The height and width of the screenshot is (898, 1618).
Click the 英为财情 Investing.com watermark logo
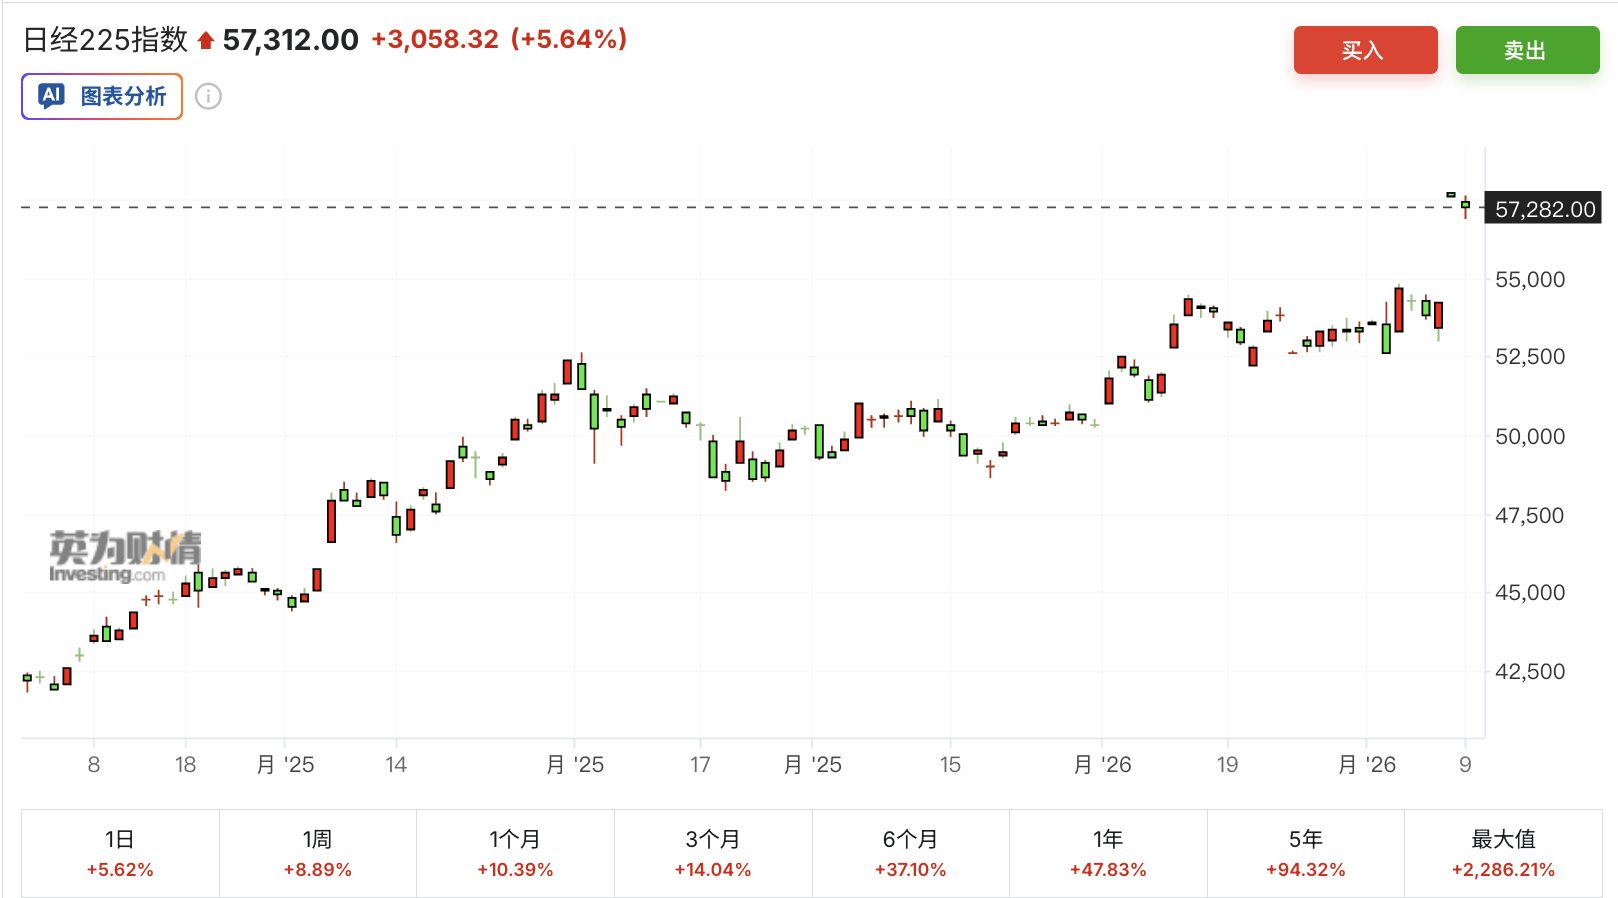pos(125,556)
